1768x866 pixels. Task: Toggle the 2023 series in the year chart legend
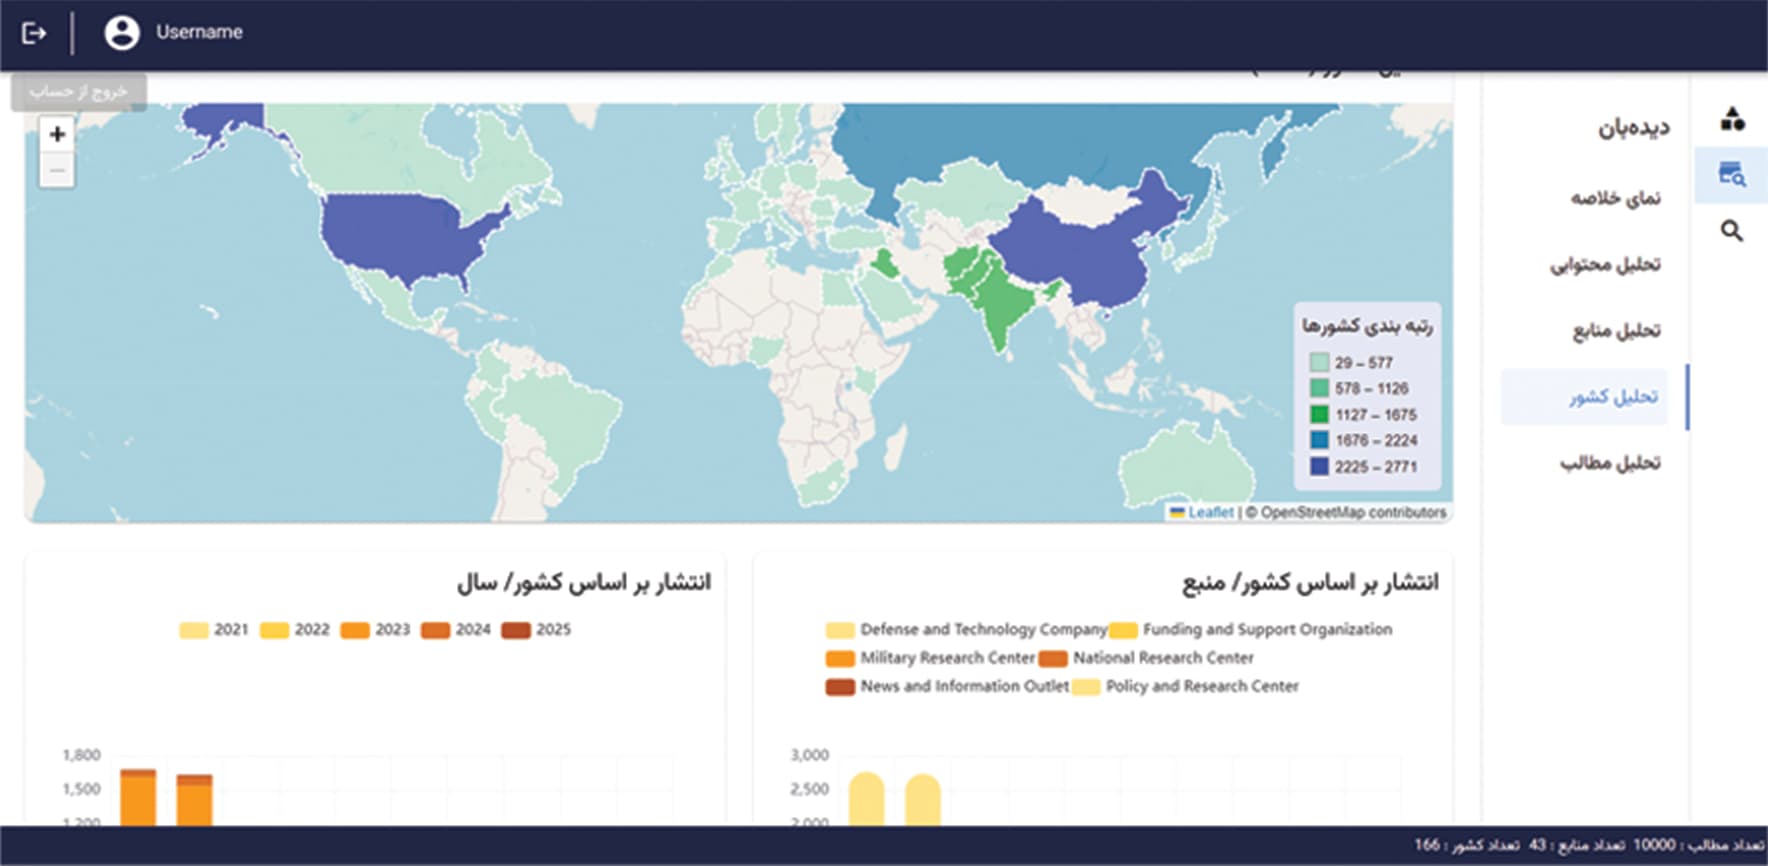click(375, 629)
